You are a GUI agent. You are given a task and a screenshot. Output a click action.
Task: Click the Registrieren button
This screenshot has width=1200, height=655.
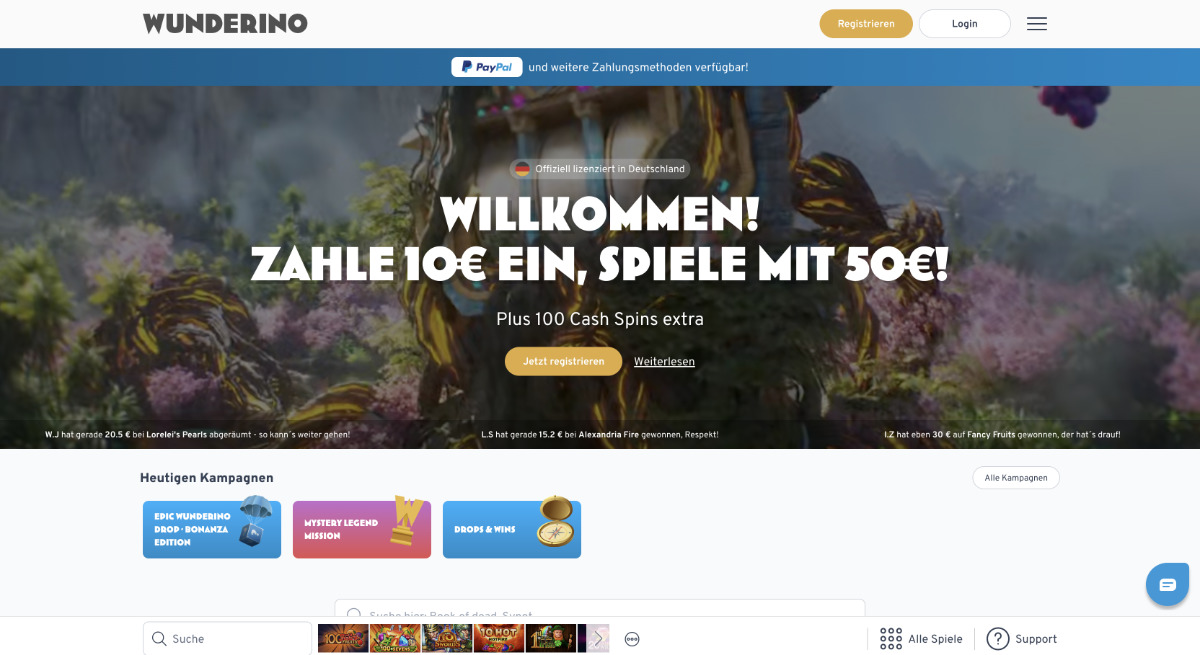pos(866,24)
